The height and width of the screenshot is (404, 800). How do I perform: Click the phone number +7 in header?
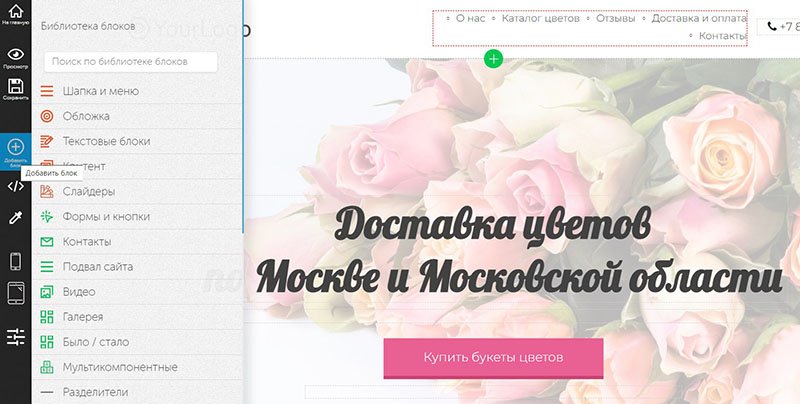click(788, 26)
